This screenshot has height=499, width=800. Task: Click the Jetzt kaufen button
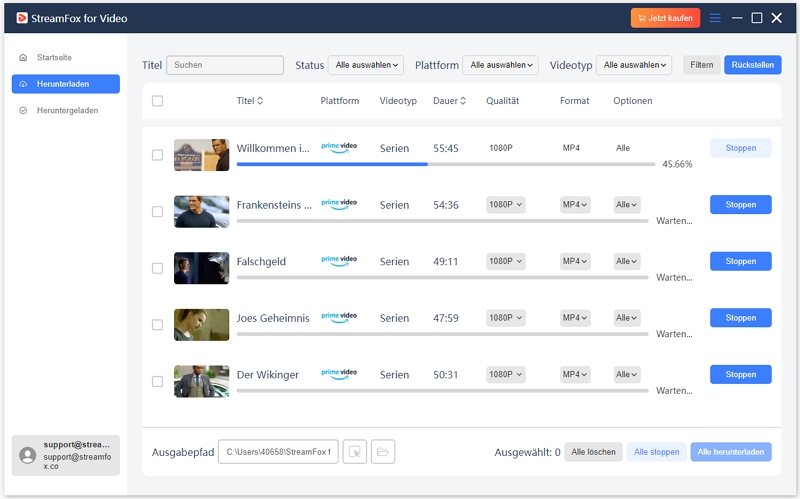[665, 18]
